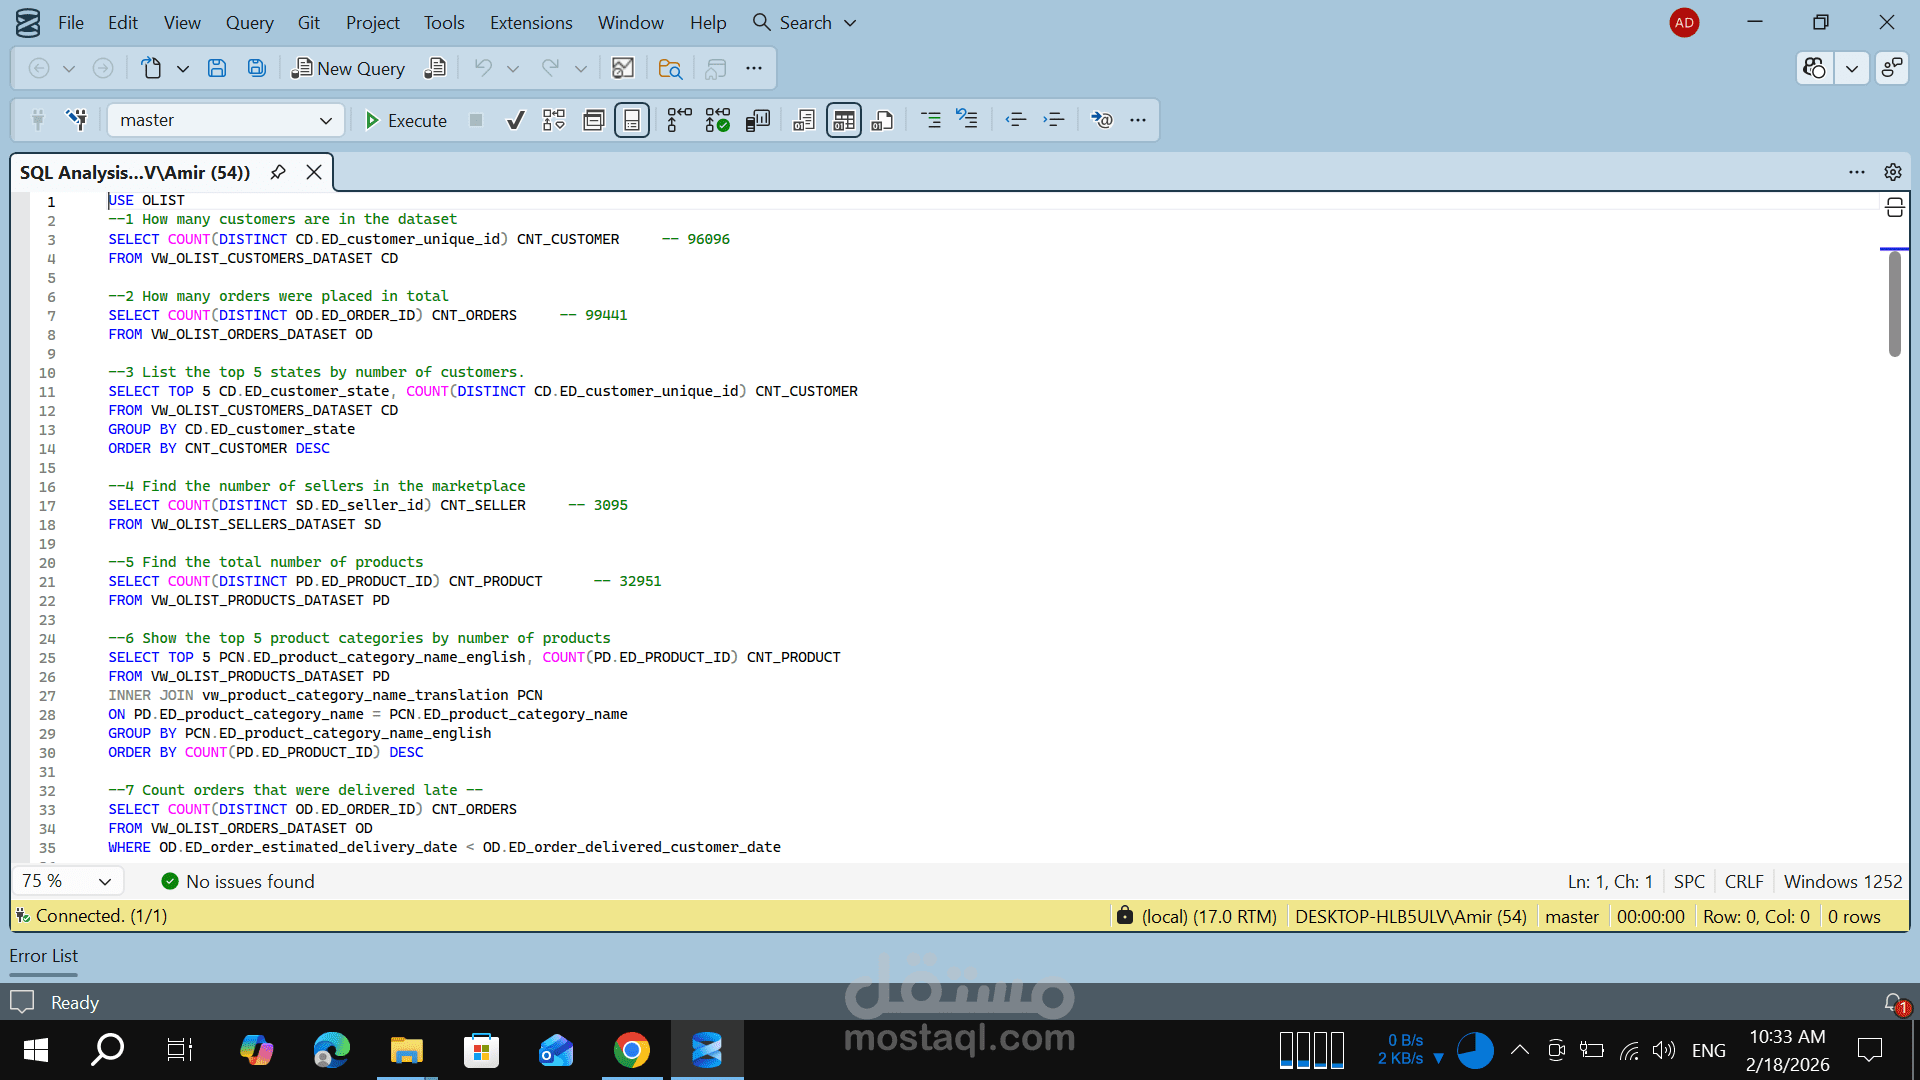Click the editor vertical scrollbar thumb

(1894, 303)
